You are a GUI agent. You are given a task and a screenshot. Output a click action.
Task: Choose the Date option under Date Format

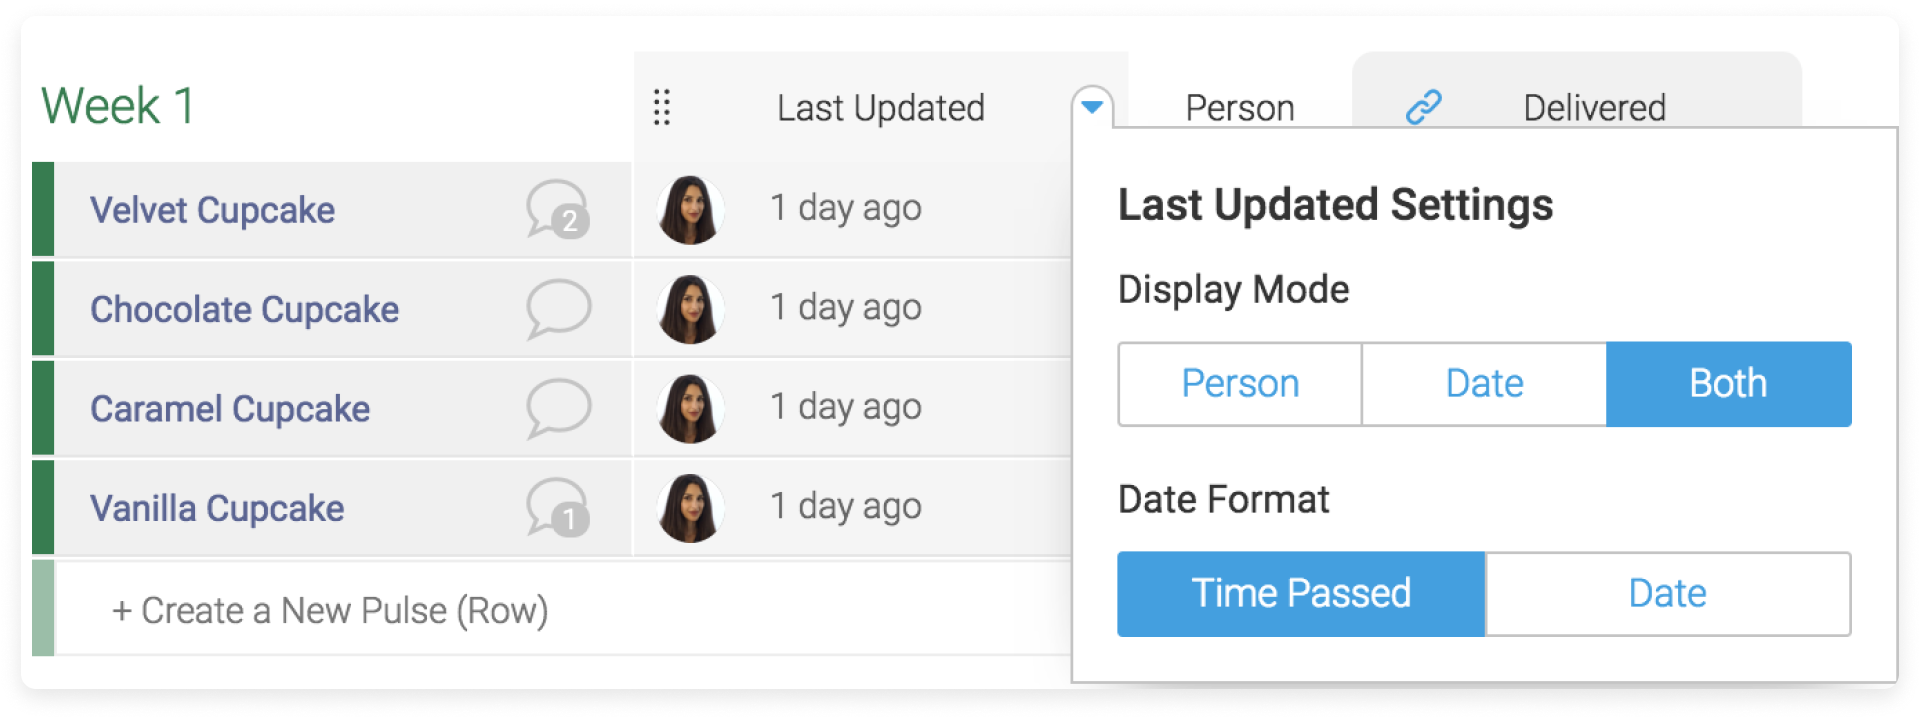coord(1667,594)
